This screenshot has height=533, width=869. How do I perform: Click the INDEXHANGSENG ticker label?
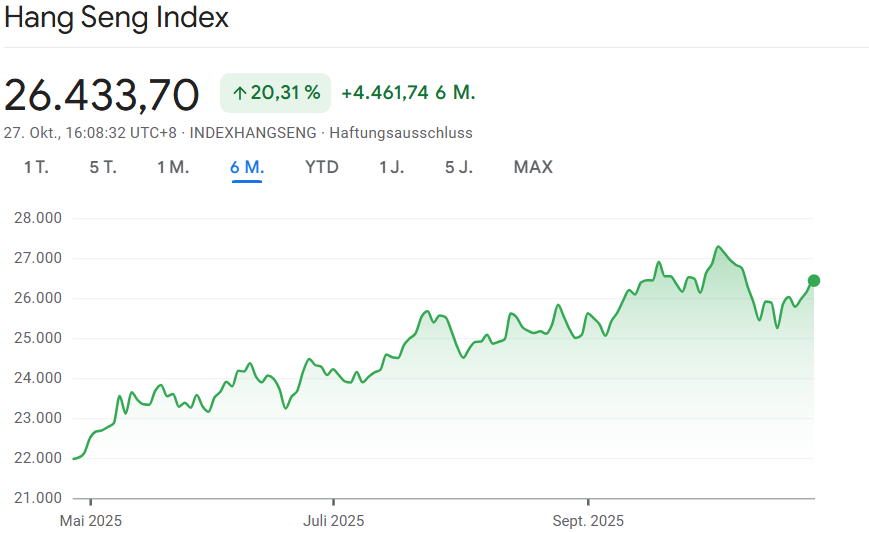pyautogui.click(x=253, y=133)
